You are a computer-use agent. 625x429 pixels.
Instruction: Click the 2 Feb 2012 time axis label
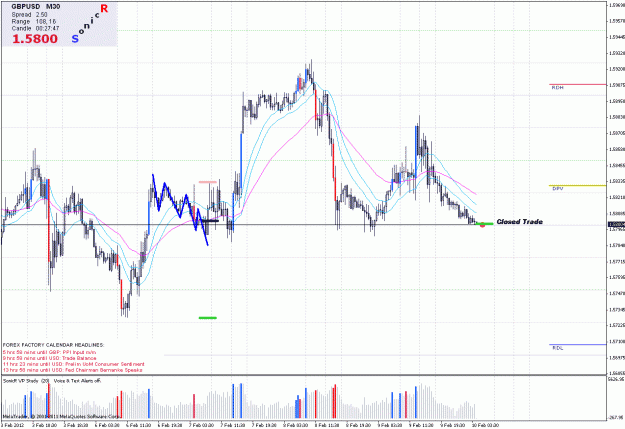click(x=13, y=425)
